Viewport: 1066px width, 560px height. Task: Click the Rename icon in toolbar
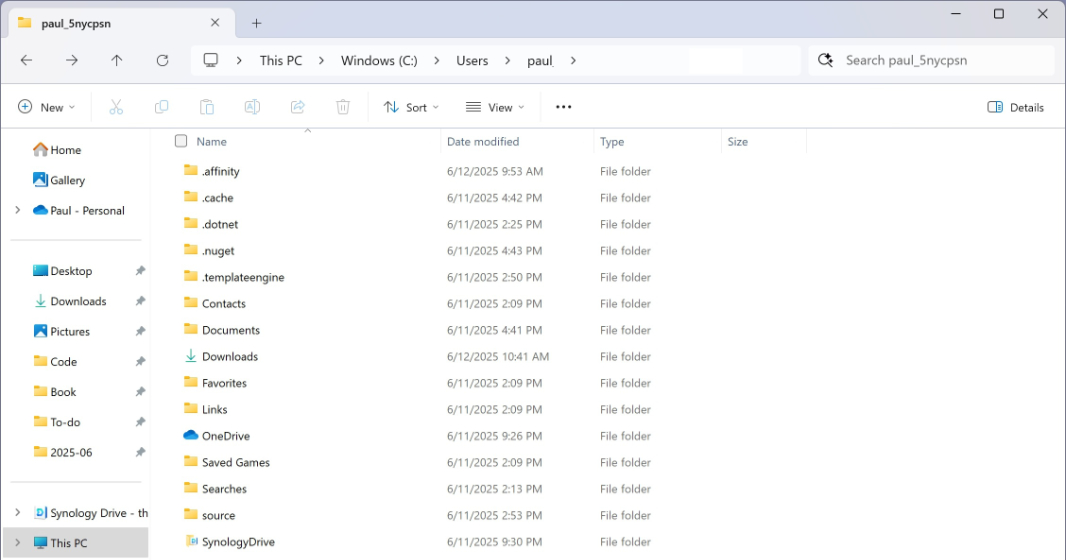tap(252, 107)
